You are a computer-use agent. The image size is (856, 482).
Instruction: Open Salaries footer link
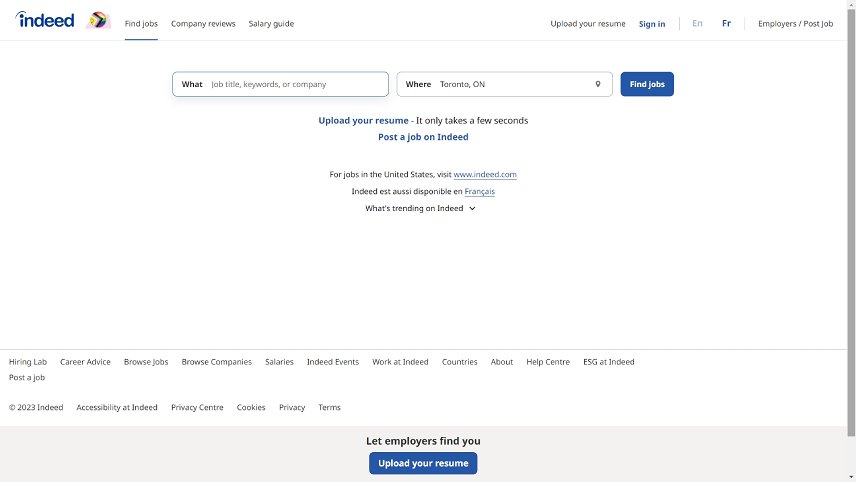click(x=279, y=362)
